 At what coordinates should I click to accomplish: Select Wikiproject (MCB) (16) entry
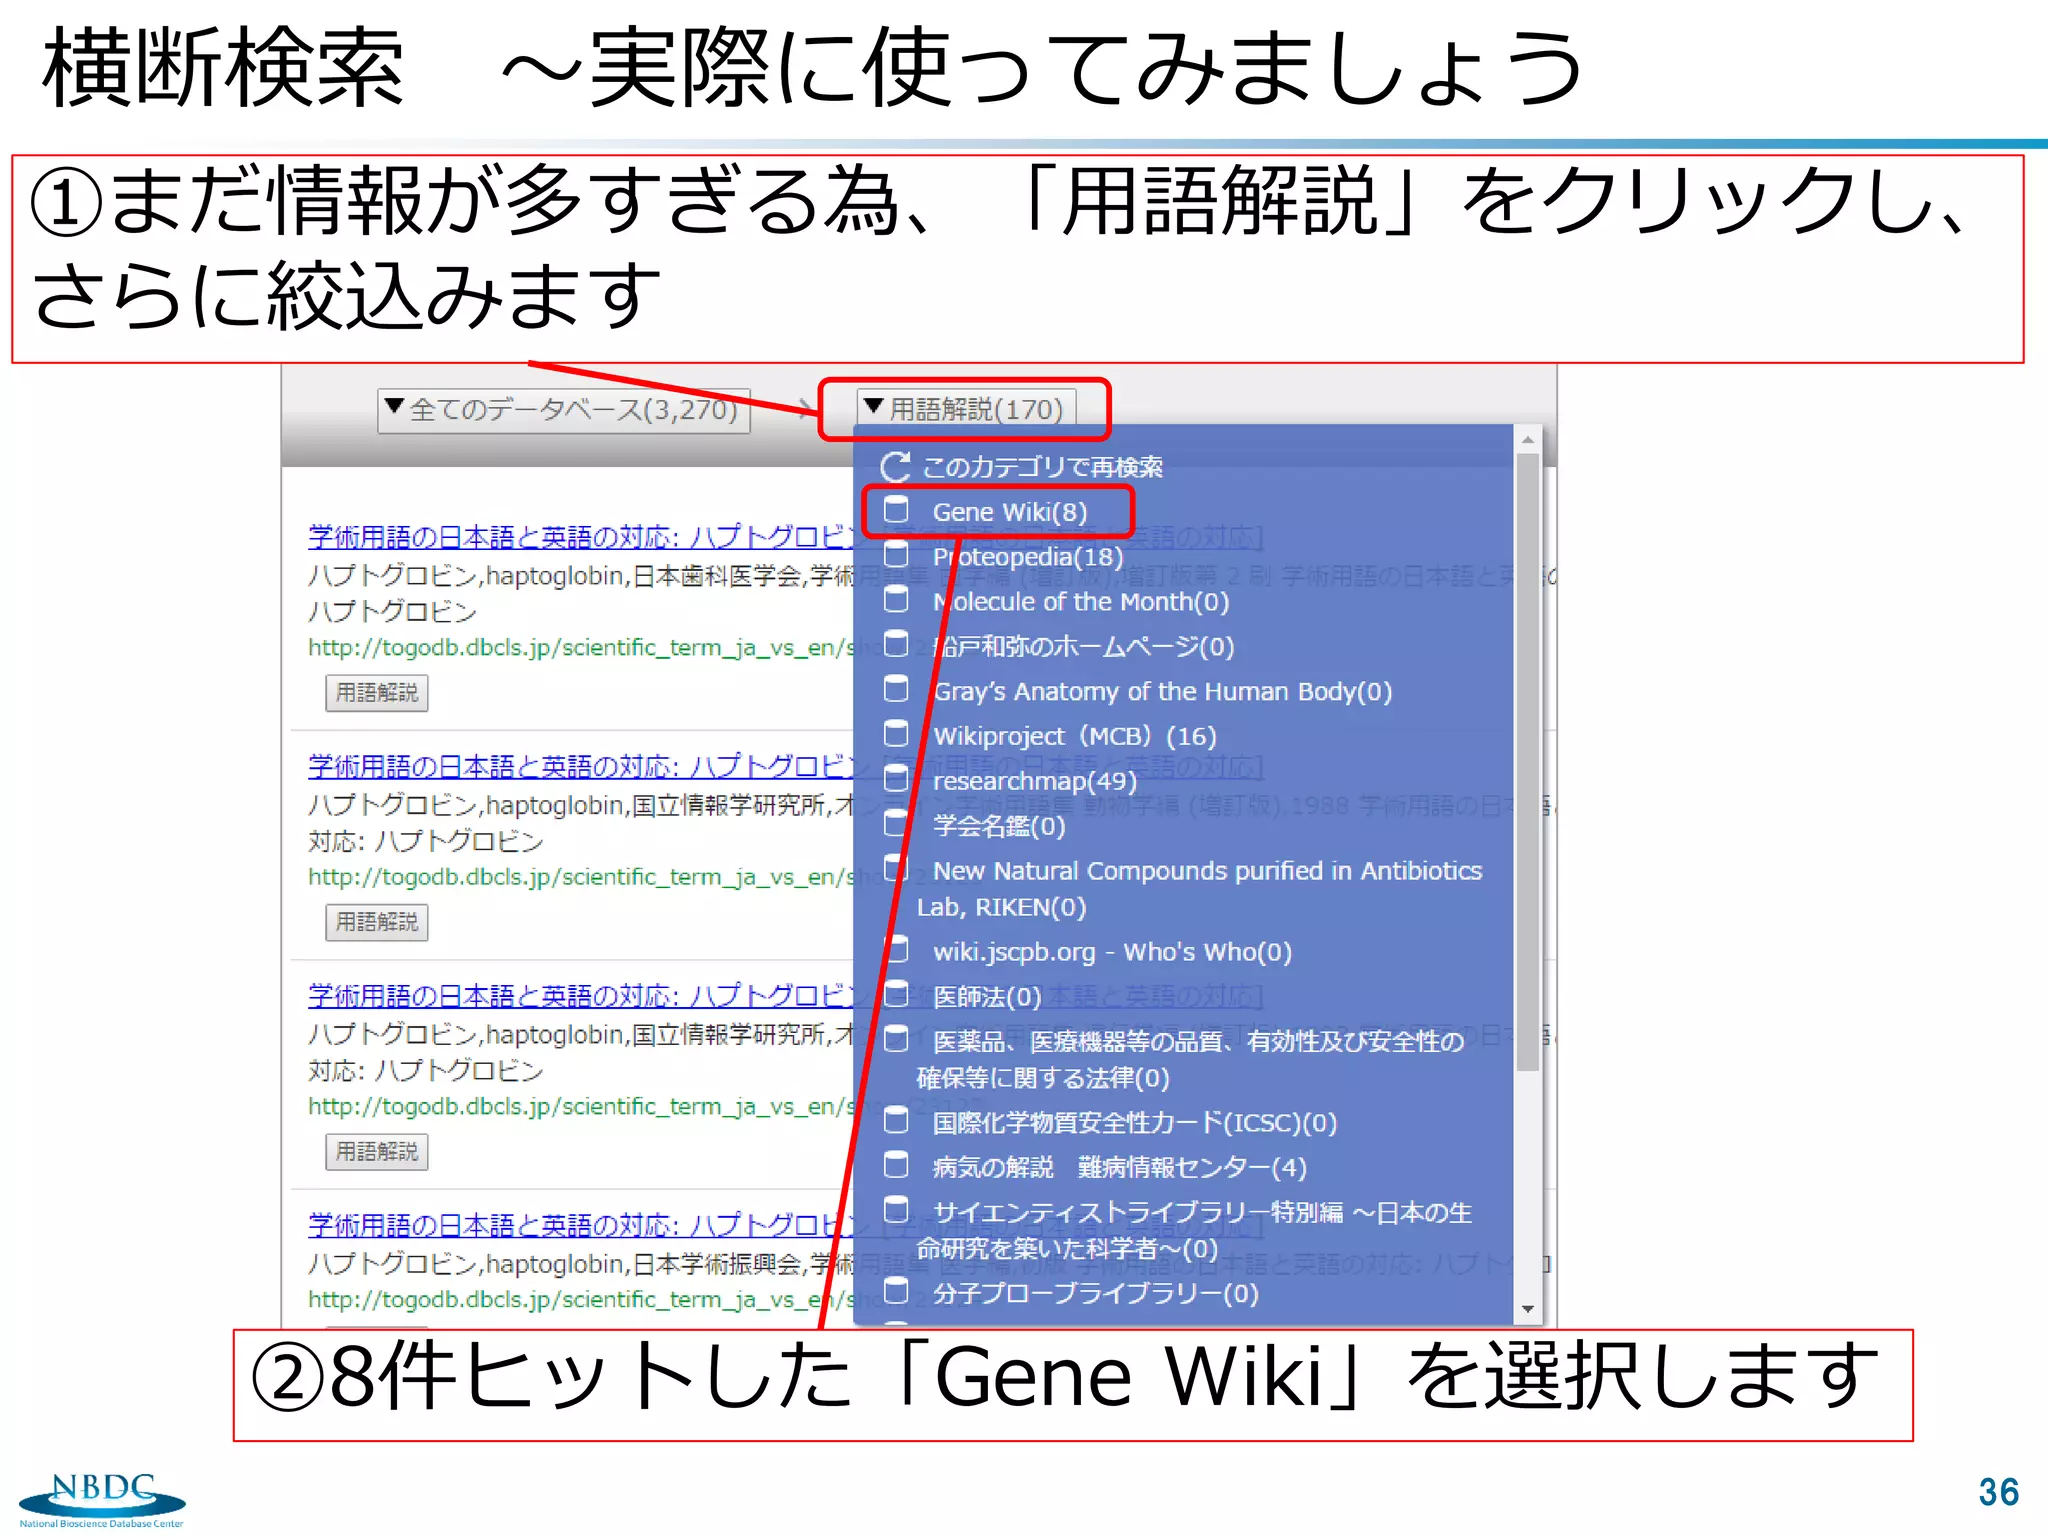(1074, 736)
